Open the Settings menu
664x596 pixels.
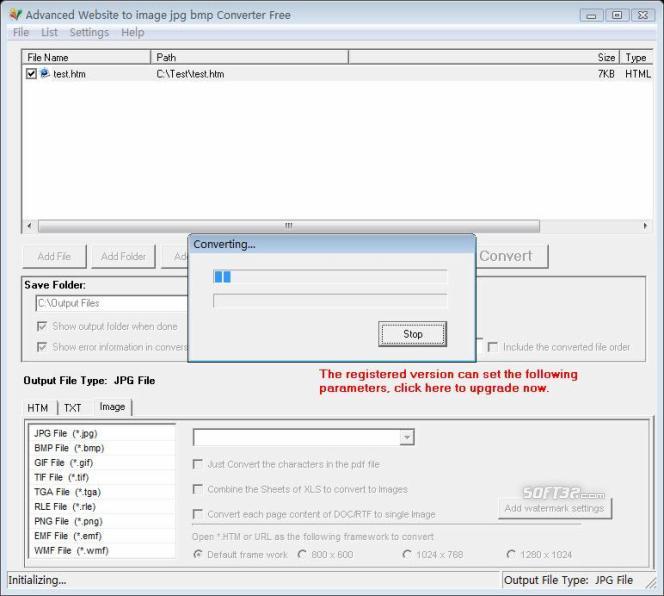[x=89, y=32]
